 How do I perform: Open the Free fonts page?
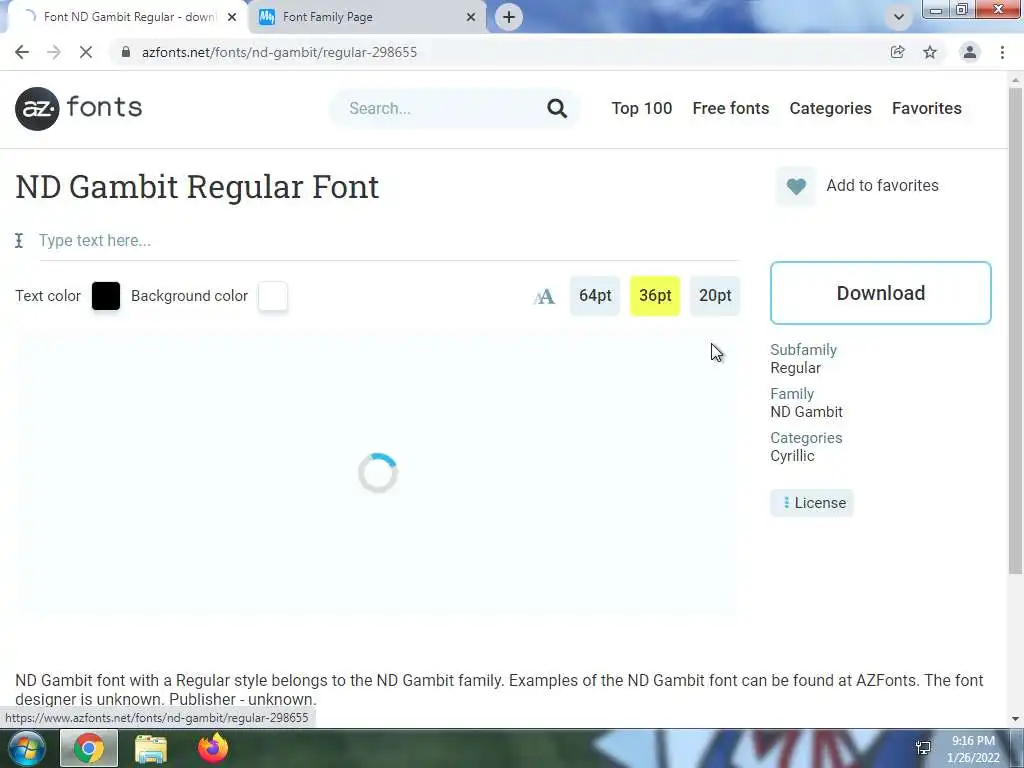coord(731,108)
